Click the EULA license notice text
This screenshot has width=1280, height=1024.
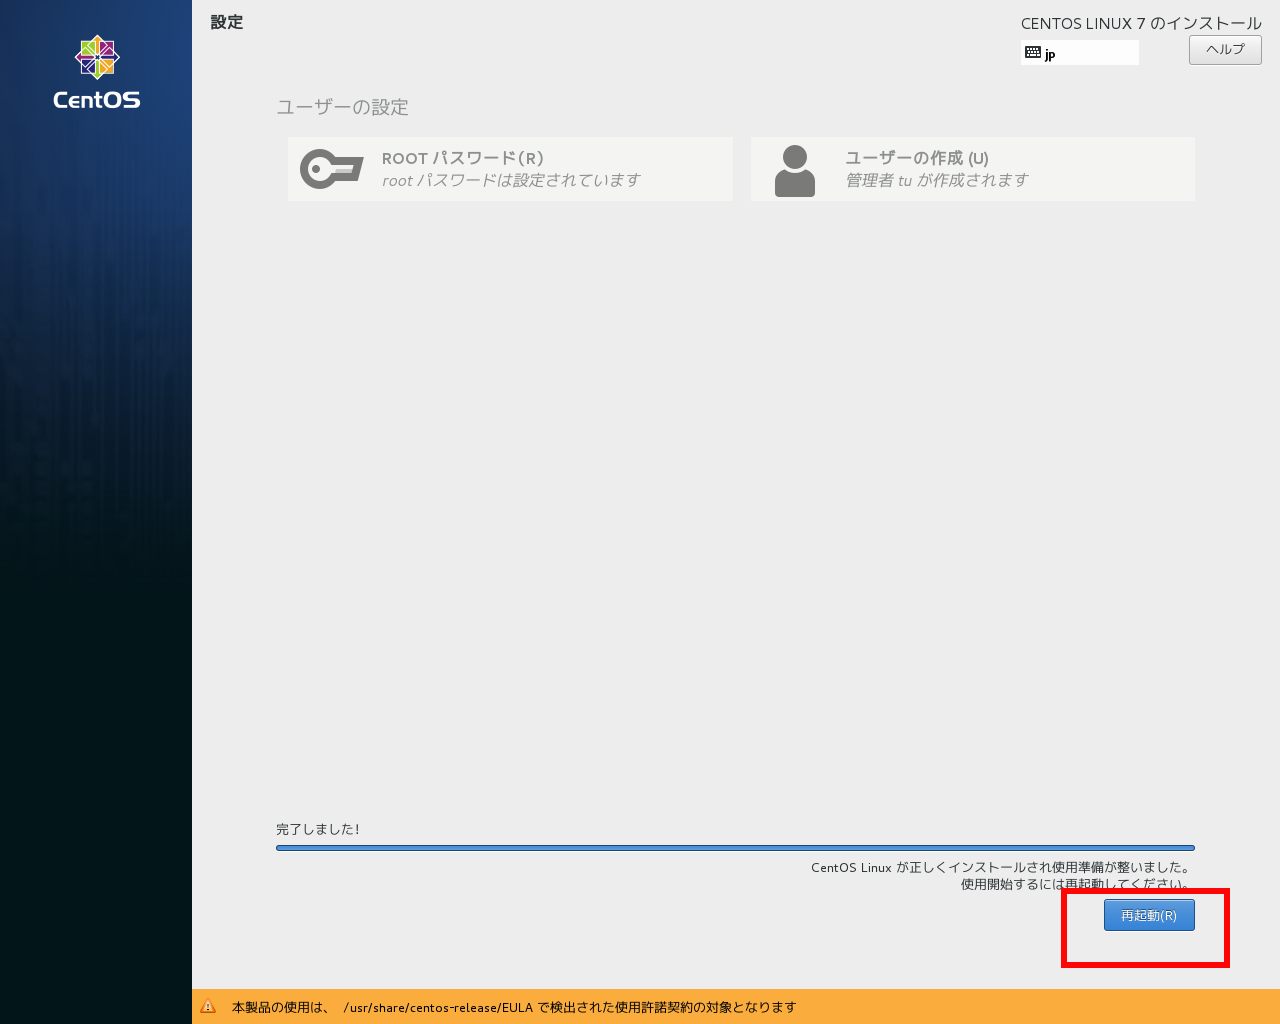[x=514, y=1007]
